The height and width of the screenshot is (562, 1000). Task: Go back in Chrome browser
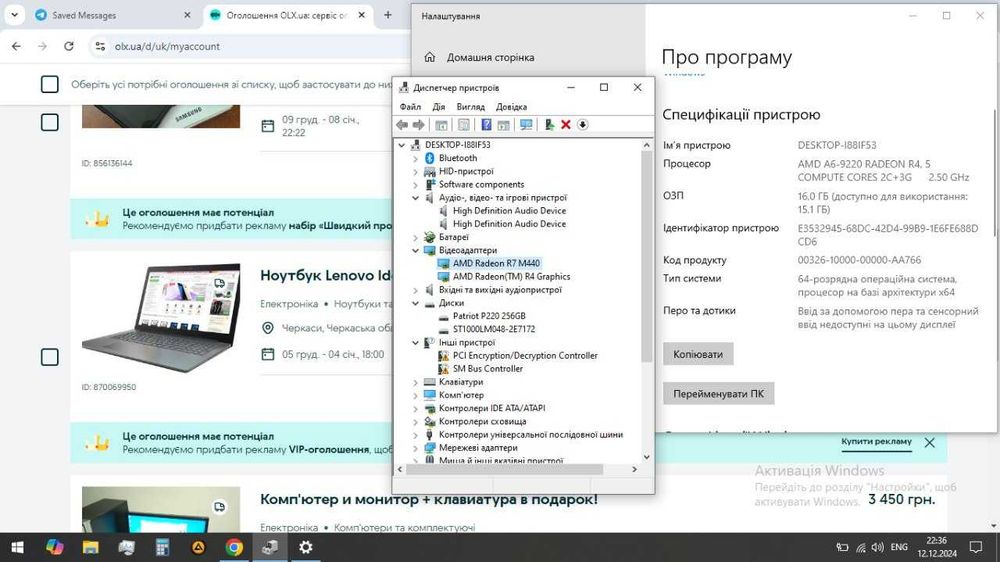pyautogui.click(x=17, y=46)
